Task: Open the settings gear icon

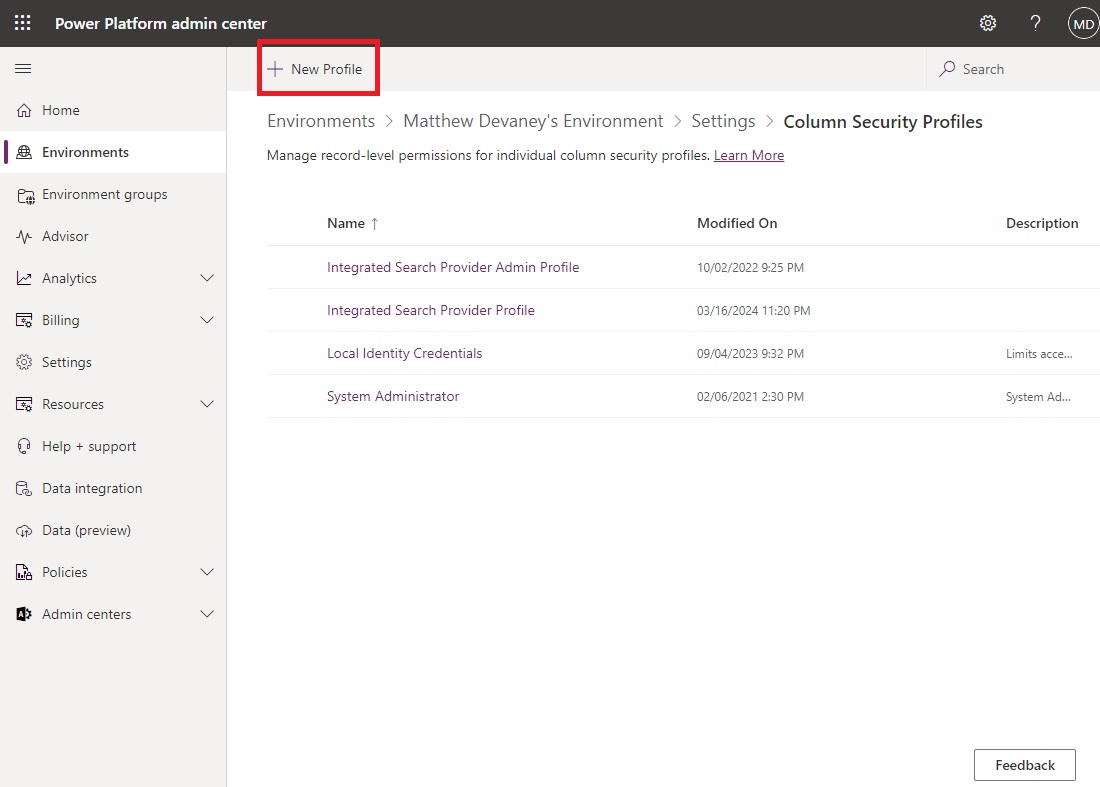Action: tap(988, 22)
